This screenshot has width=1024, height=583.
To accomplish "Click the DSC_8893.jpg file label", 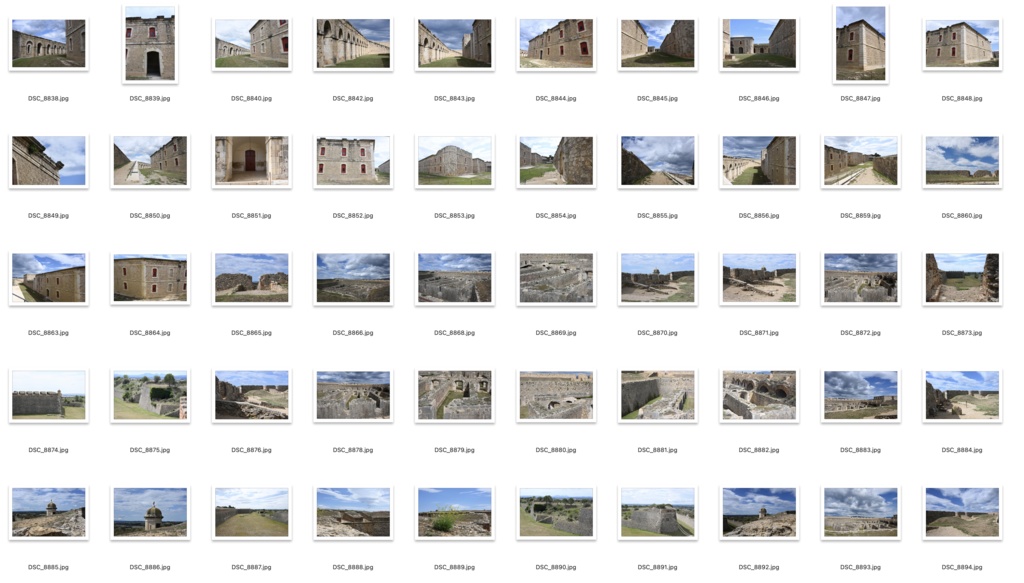I will pos(860,567).
